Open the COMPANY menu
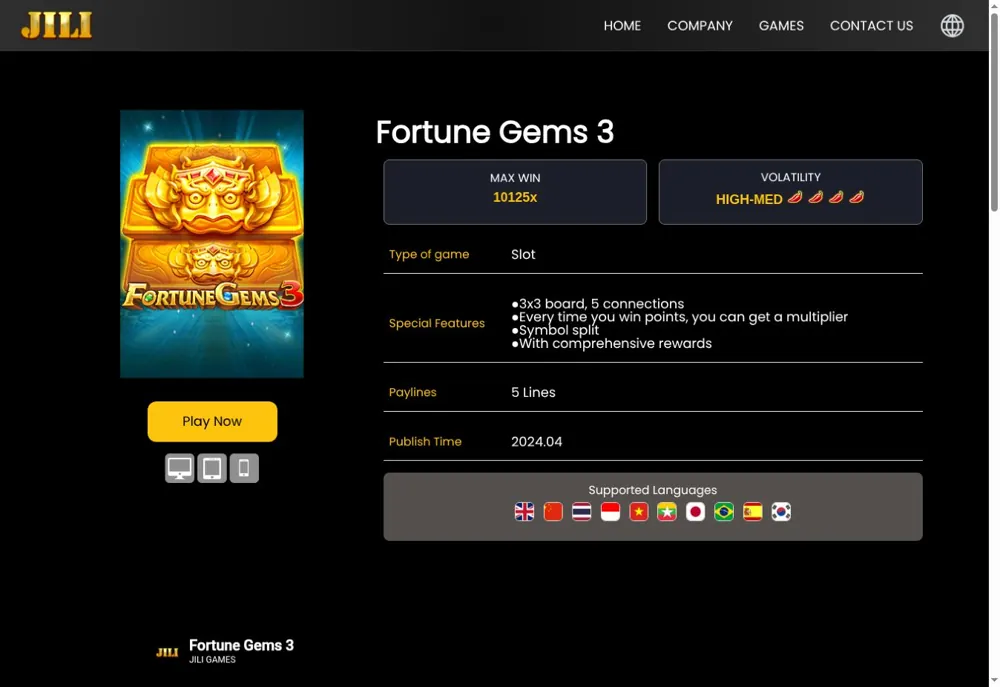Image resolution: width=1000 pixels, height=687 pixels. pyautogui.click(x=700, y=26)
